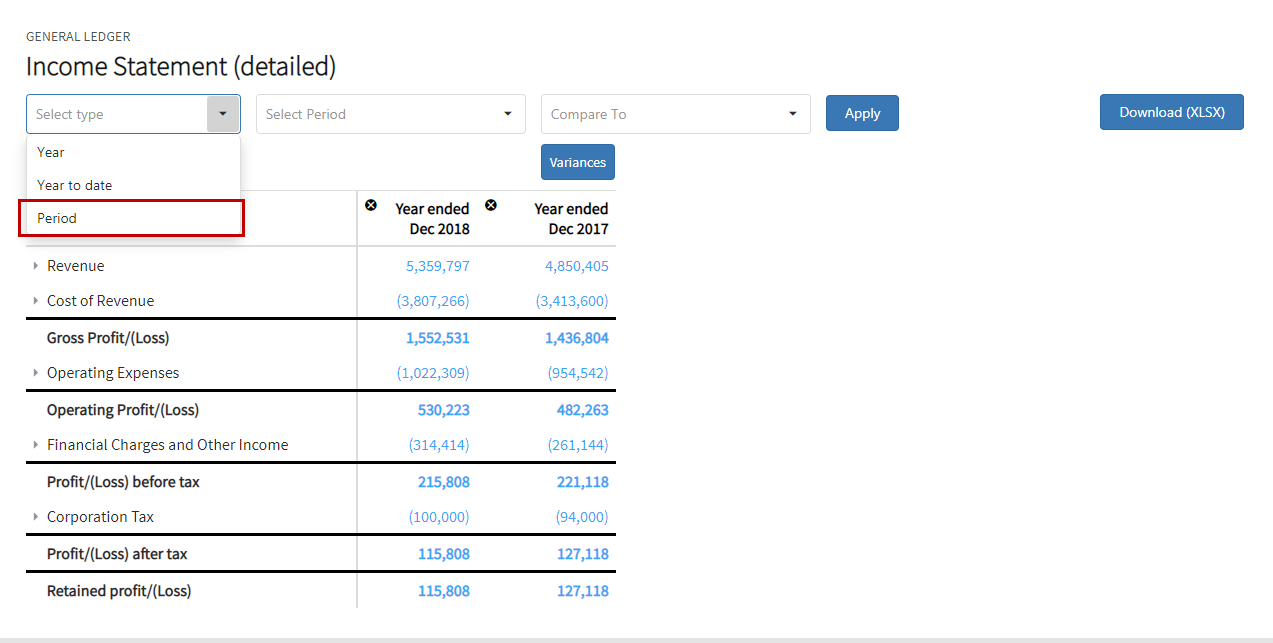1273x643 pixels.
Task: Open Revenue value 4,850,405 for 2017
Action: [577, 266]
